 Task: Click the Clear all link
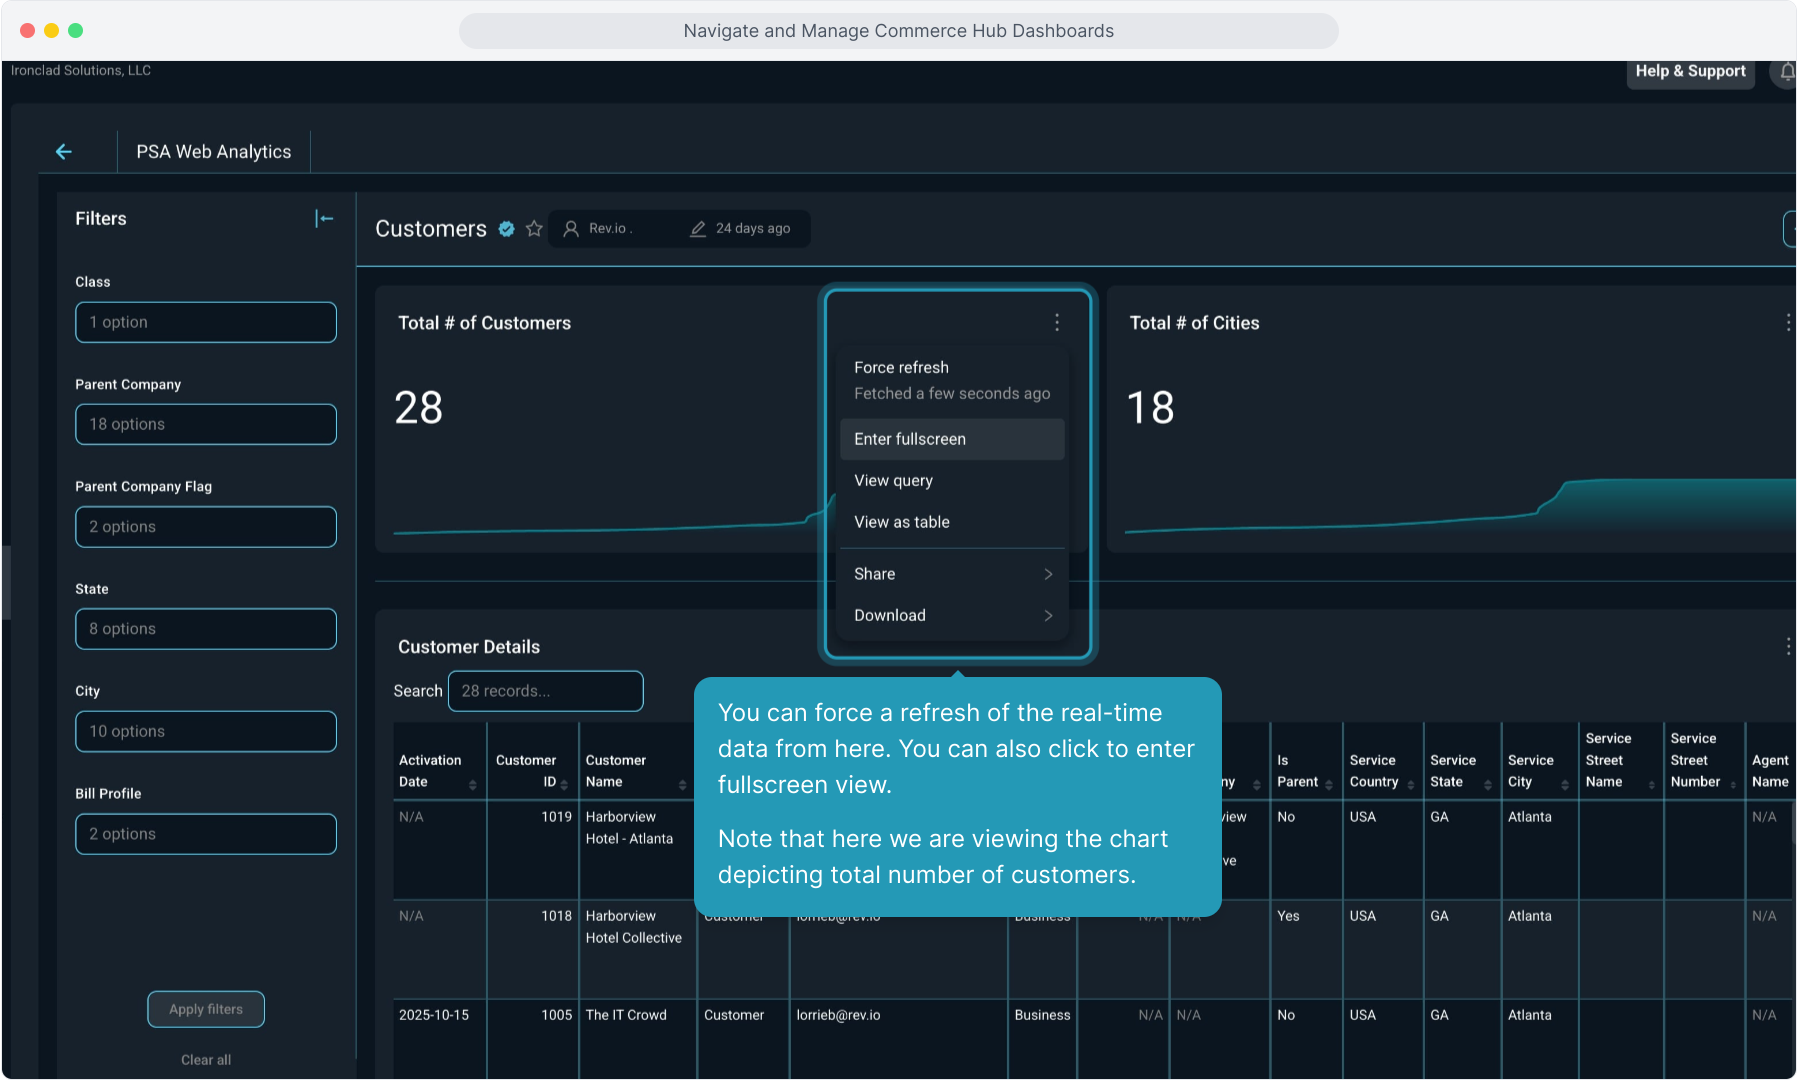[x=206, y=1060]
